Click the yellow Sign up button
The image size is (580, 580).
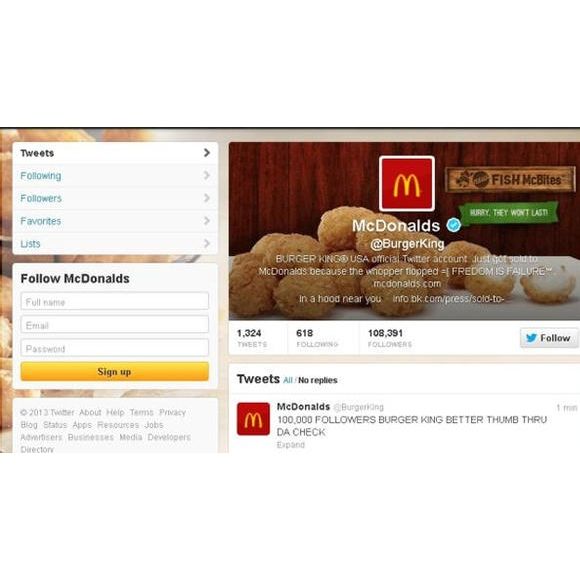click(x=115, y=371)
